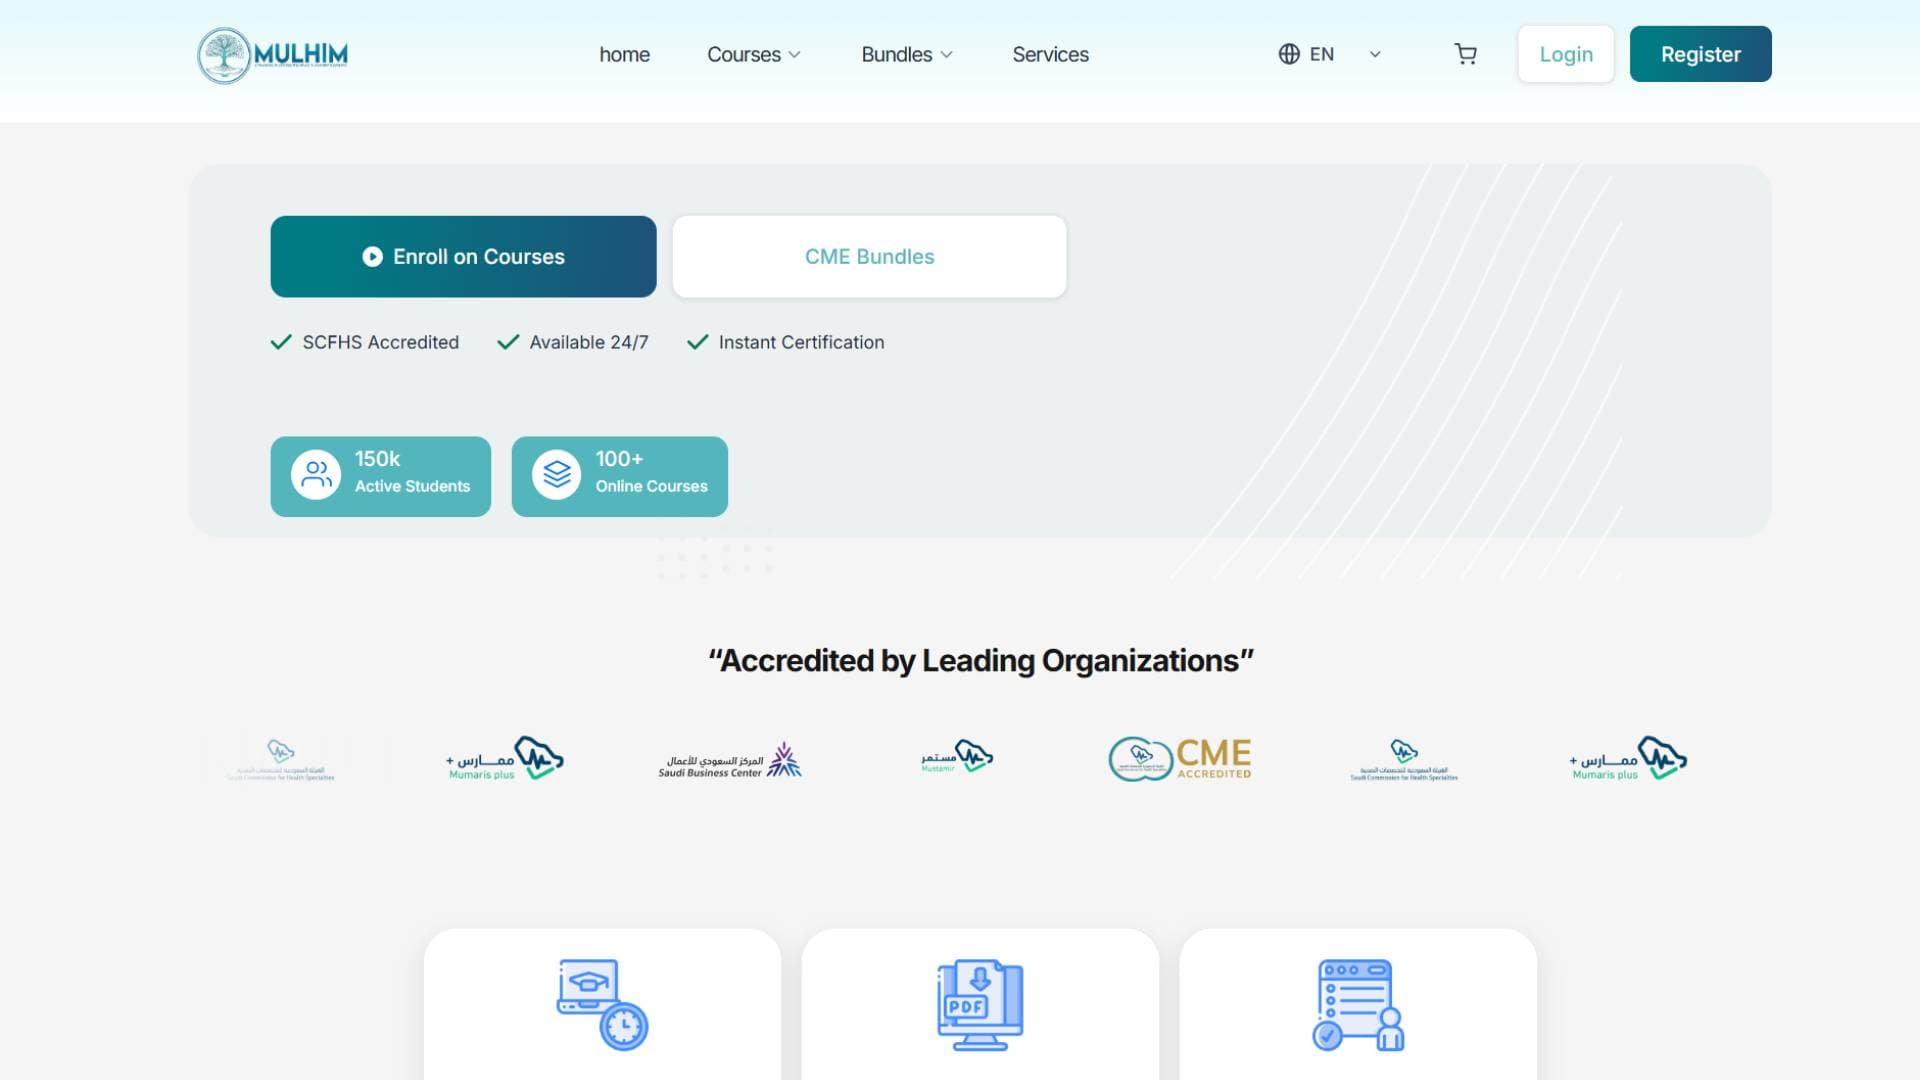Click the Online Courses layers icon

pos(557,475)
